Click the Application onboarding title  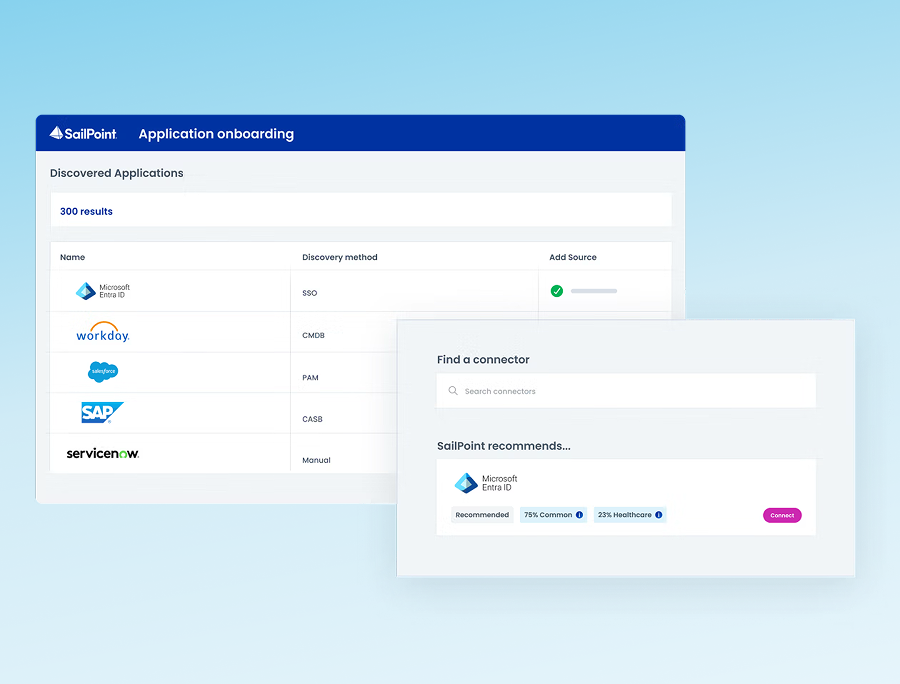click(216, 134)
